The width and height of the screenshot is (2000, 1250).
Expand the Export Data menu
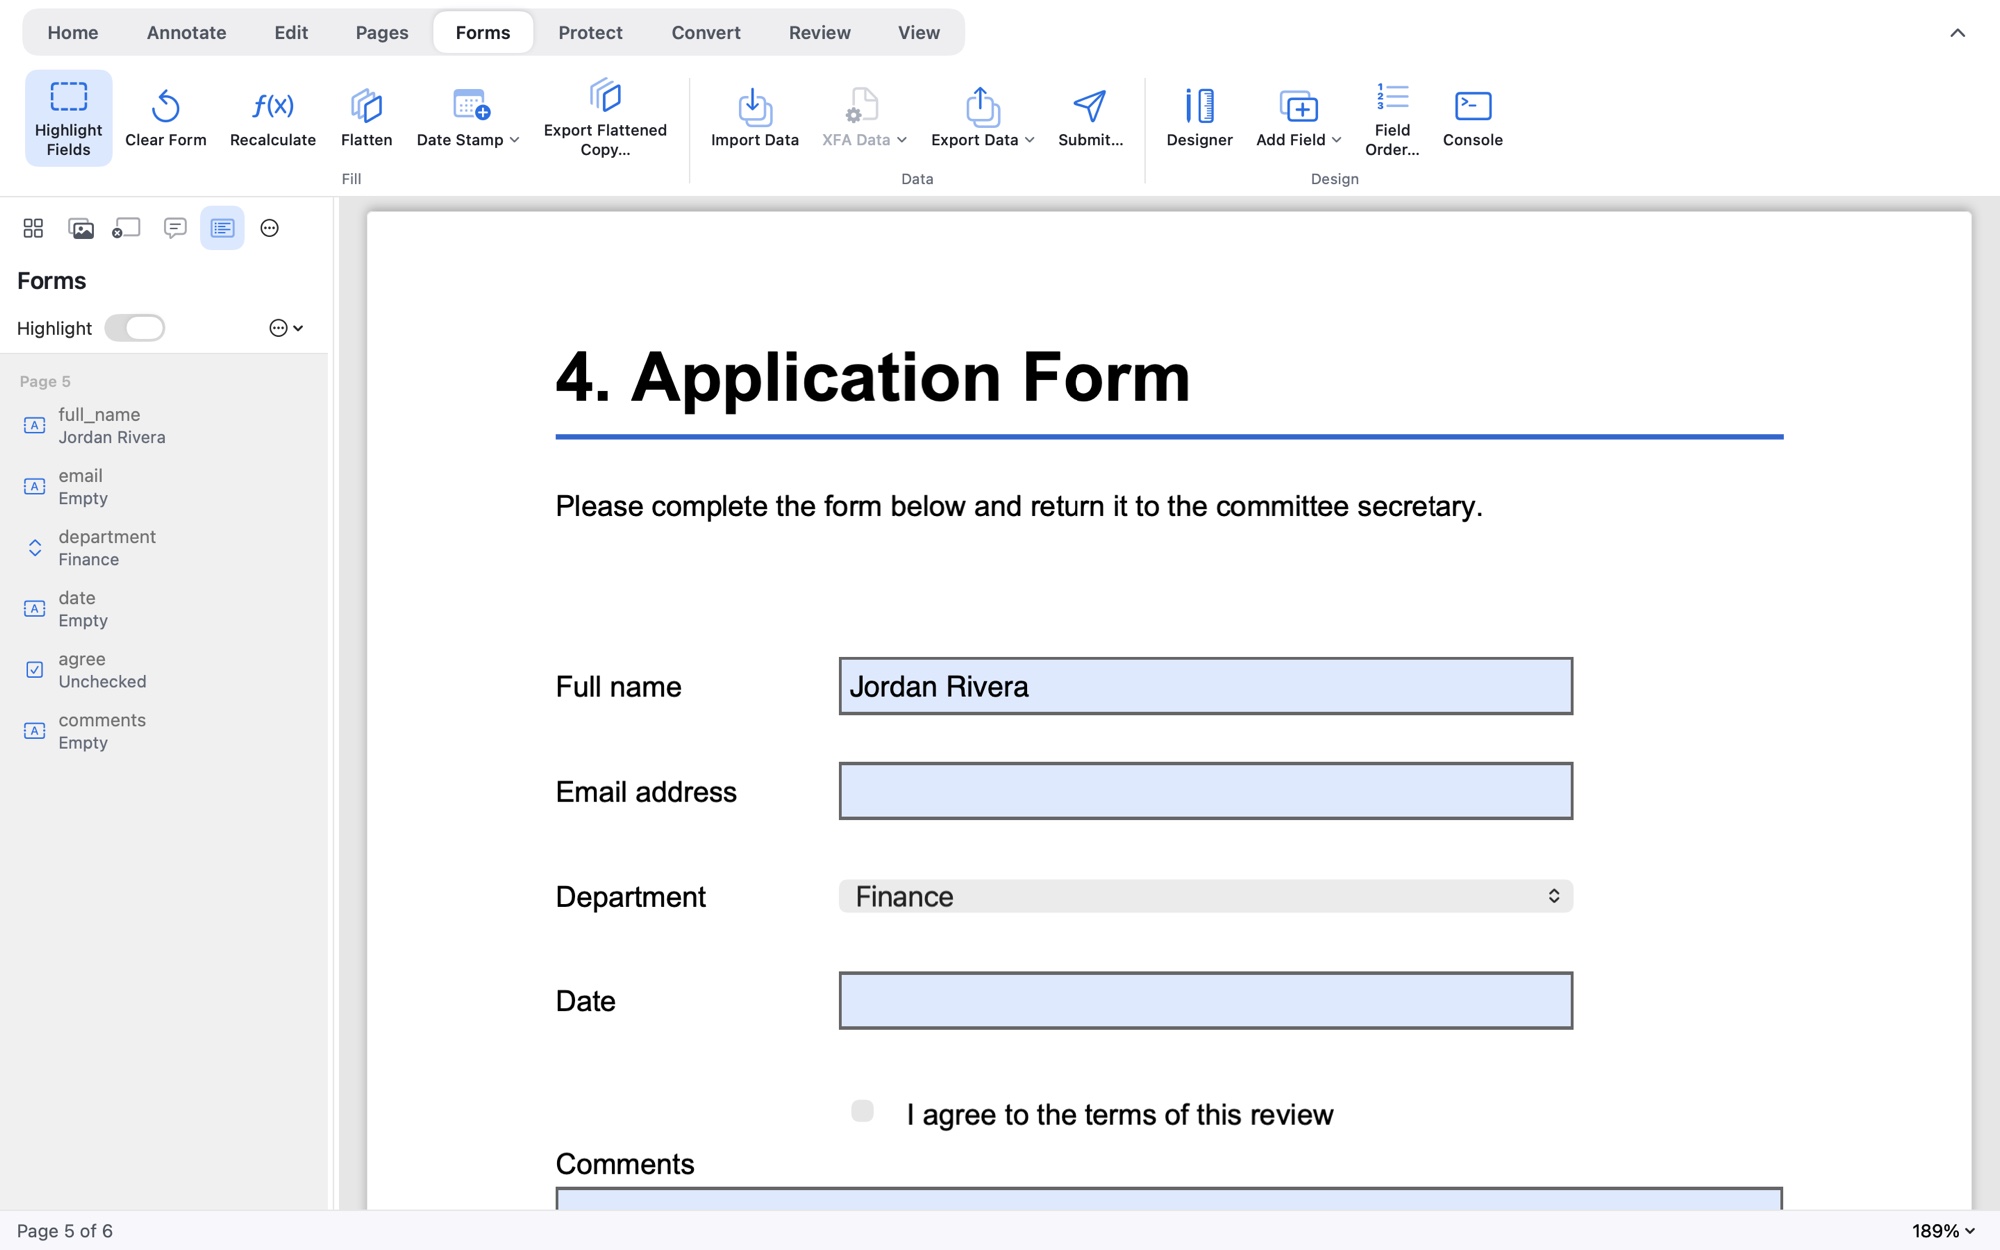tap(982, 118)
